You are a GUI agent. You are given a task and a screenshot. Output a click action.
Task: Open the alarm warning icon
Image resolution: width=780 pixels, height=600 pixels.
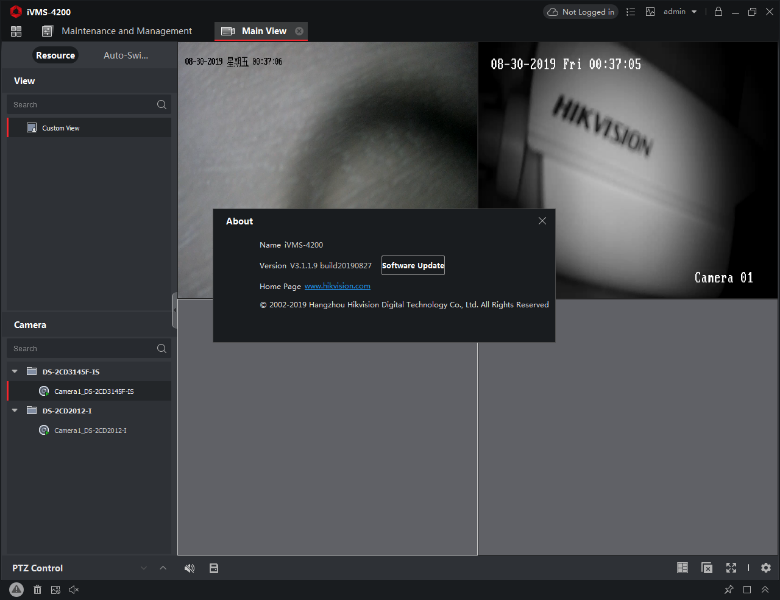click(x=16, y=590)
